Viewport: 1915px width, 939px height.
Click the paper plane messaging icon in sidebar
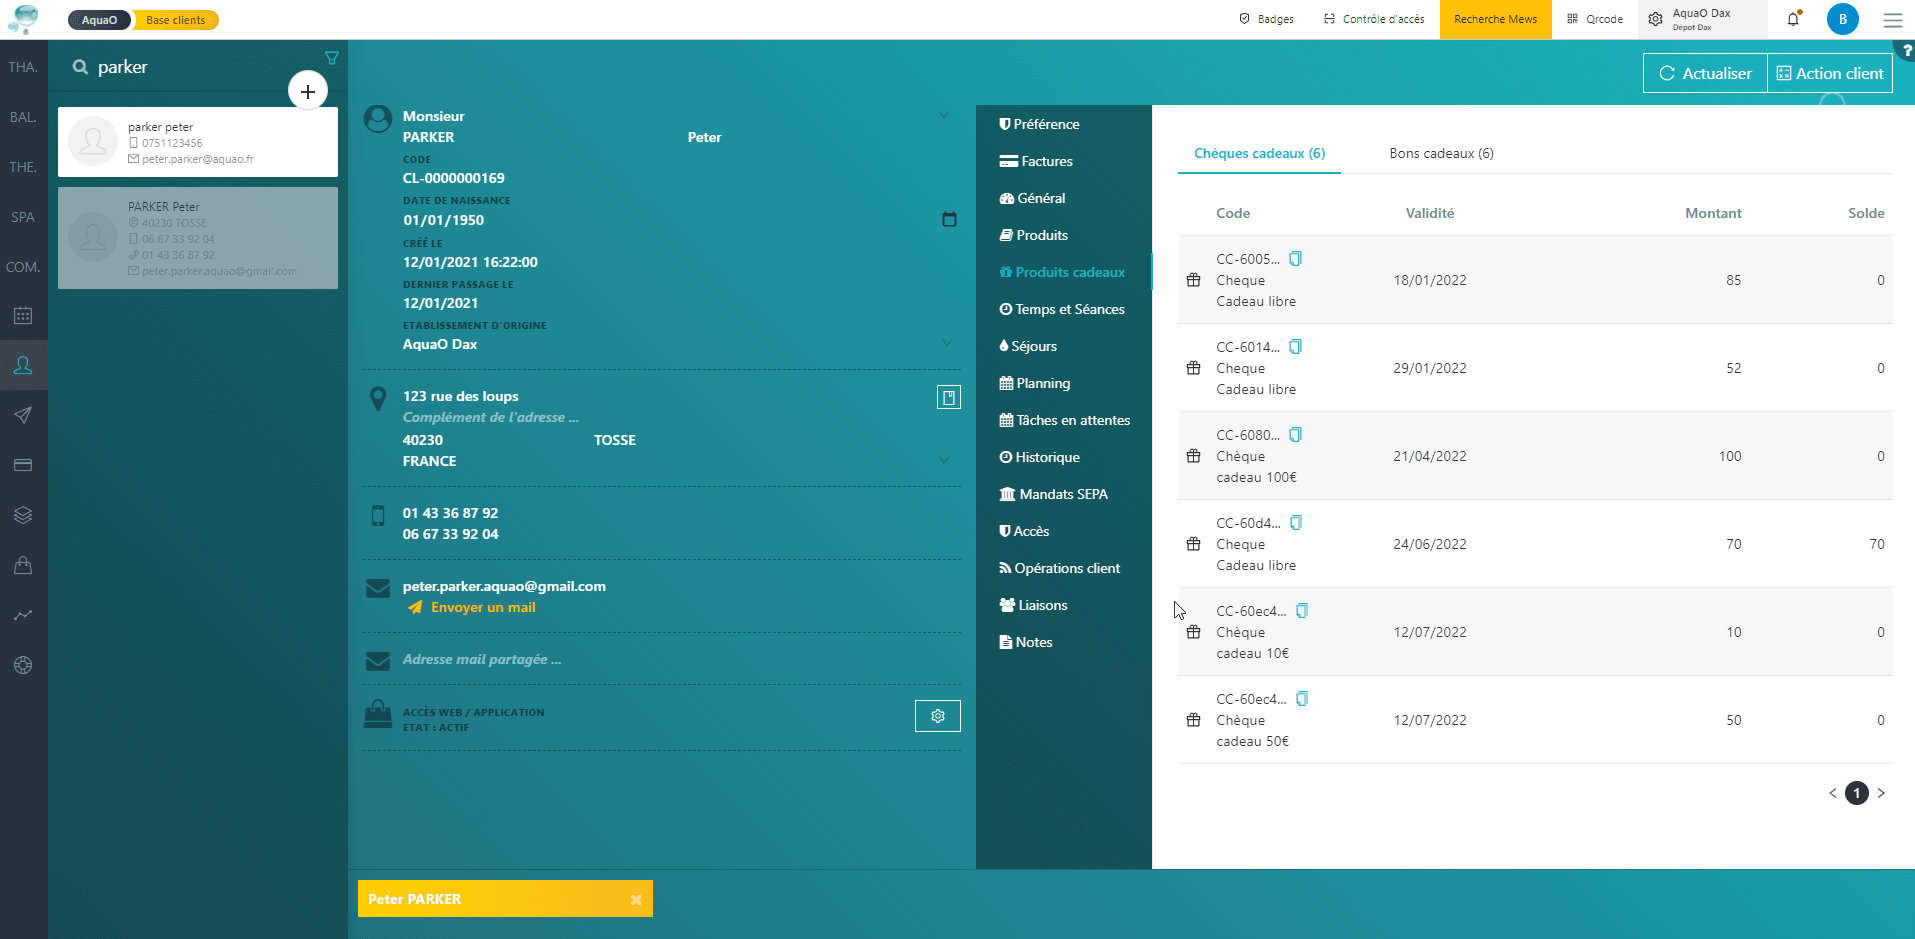click(22, 415)
